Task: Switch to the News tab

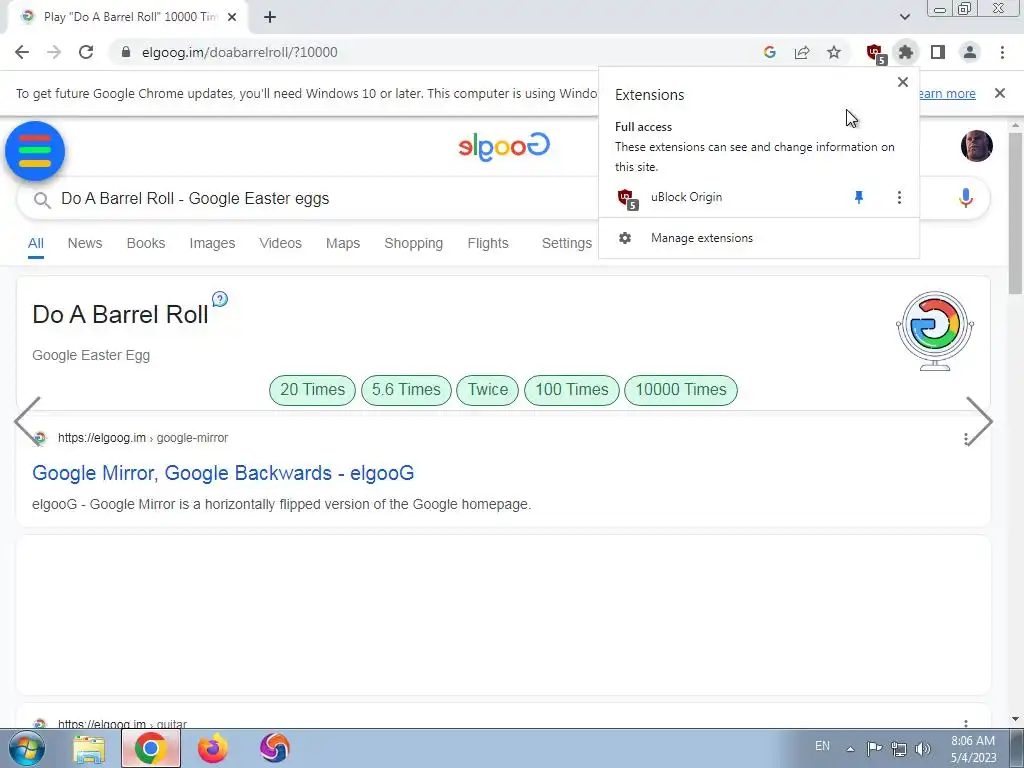Action: coord(85,243)
